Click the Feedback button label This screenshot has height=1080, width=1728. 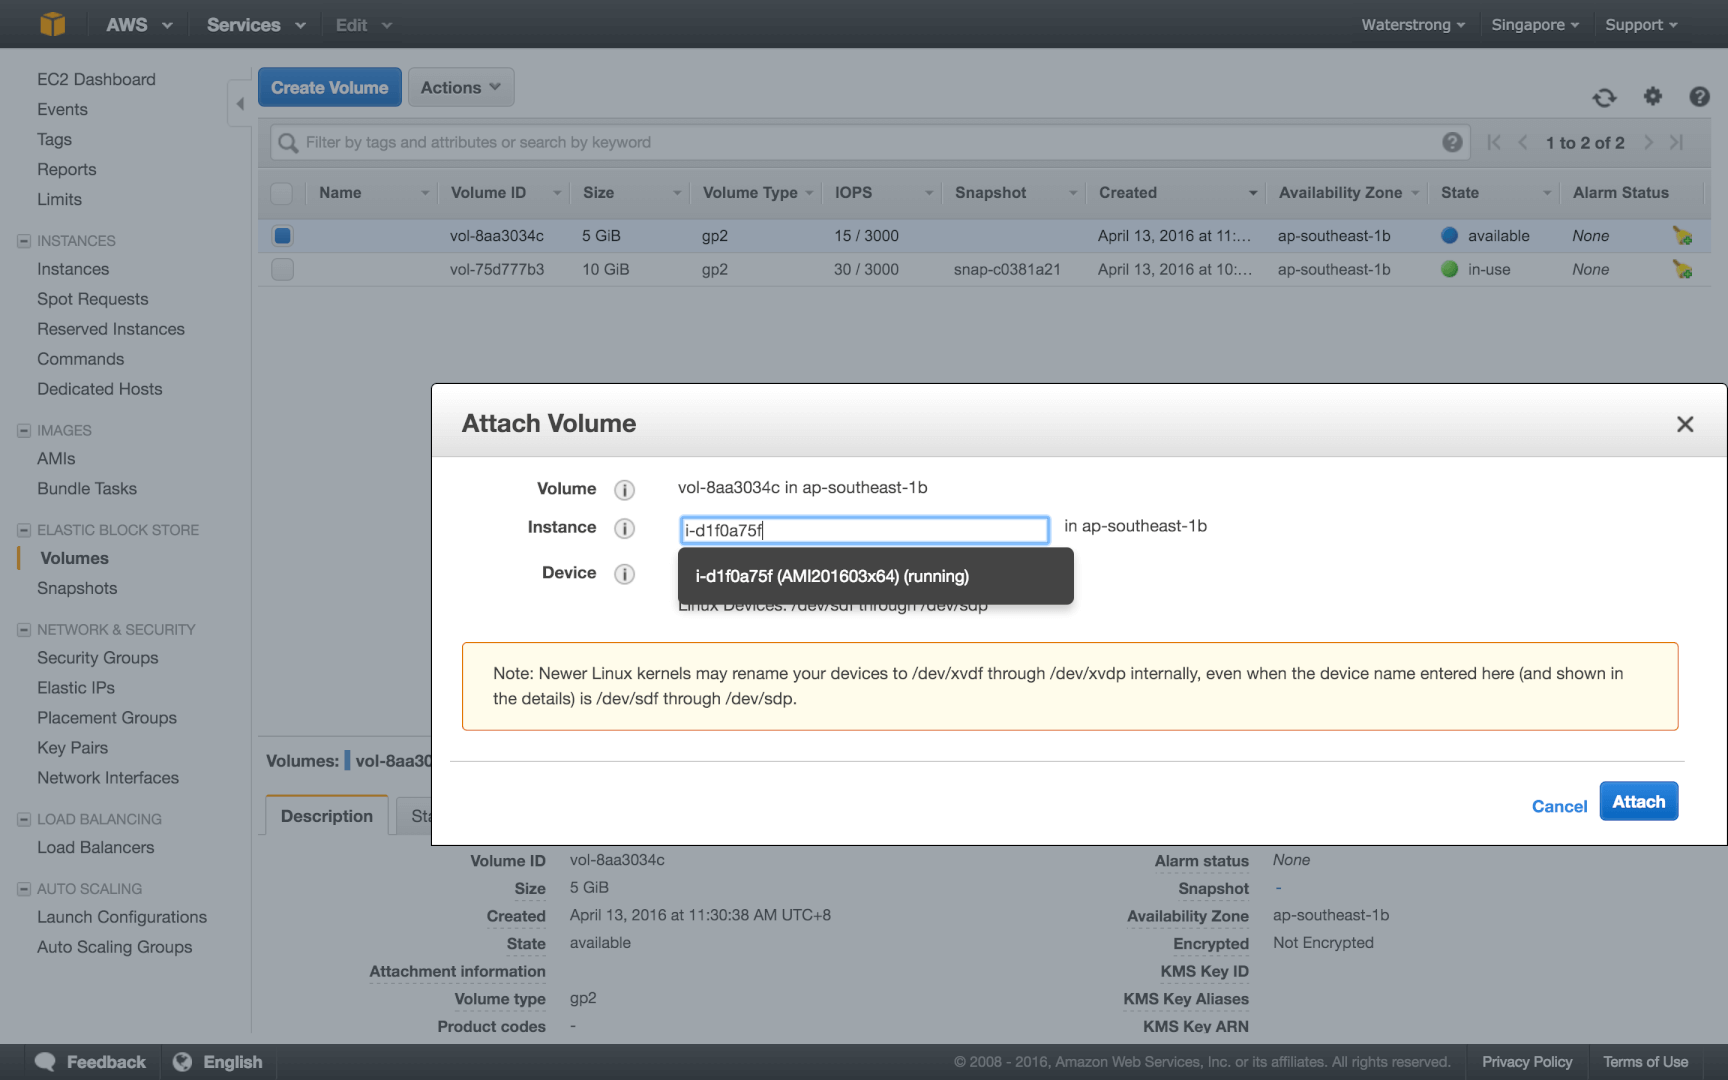tap(106, 1062)
